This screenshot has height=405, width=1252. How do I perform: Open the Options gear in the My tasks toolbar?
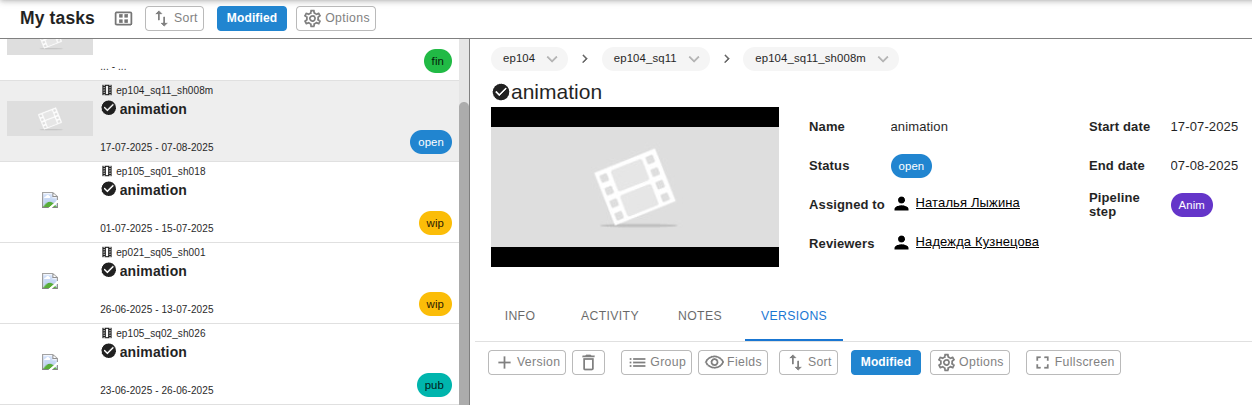(x=336, y=18)
